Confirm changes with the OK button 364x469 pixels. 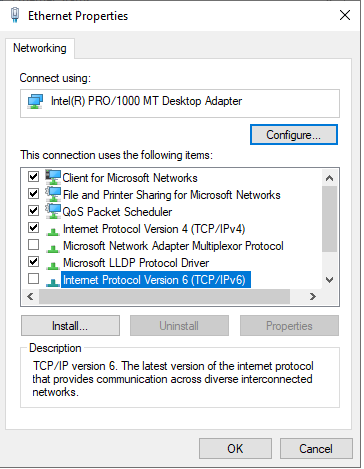pos(235,449)
